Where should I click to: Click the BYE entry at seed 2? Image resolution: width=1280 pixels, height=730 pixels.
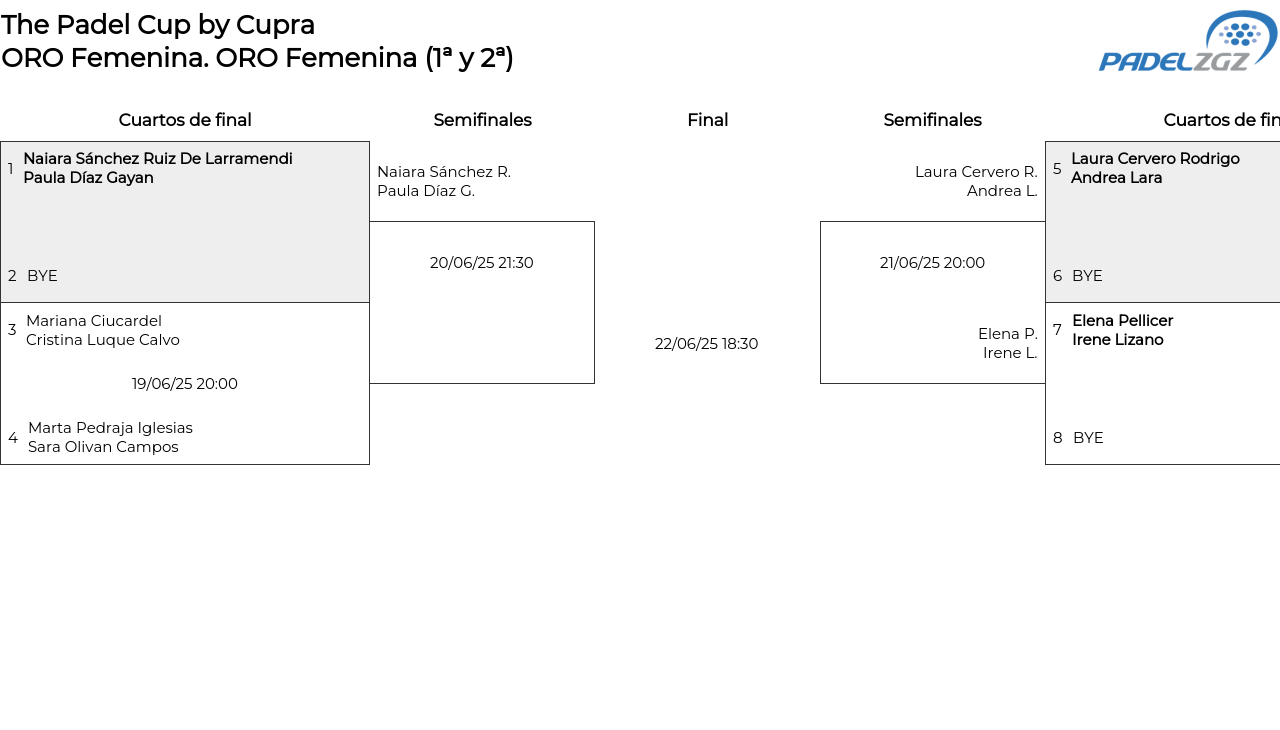42,276
